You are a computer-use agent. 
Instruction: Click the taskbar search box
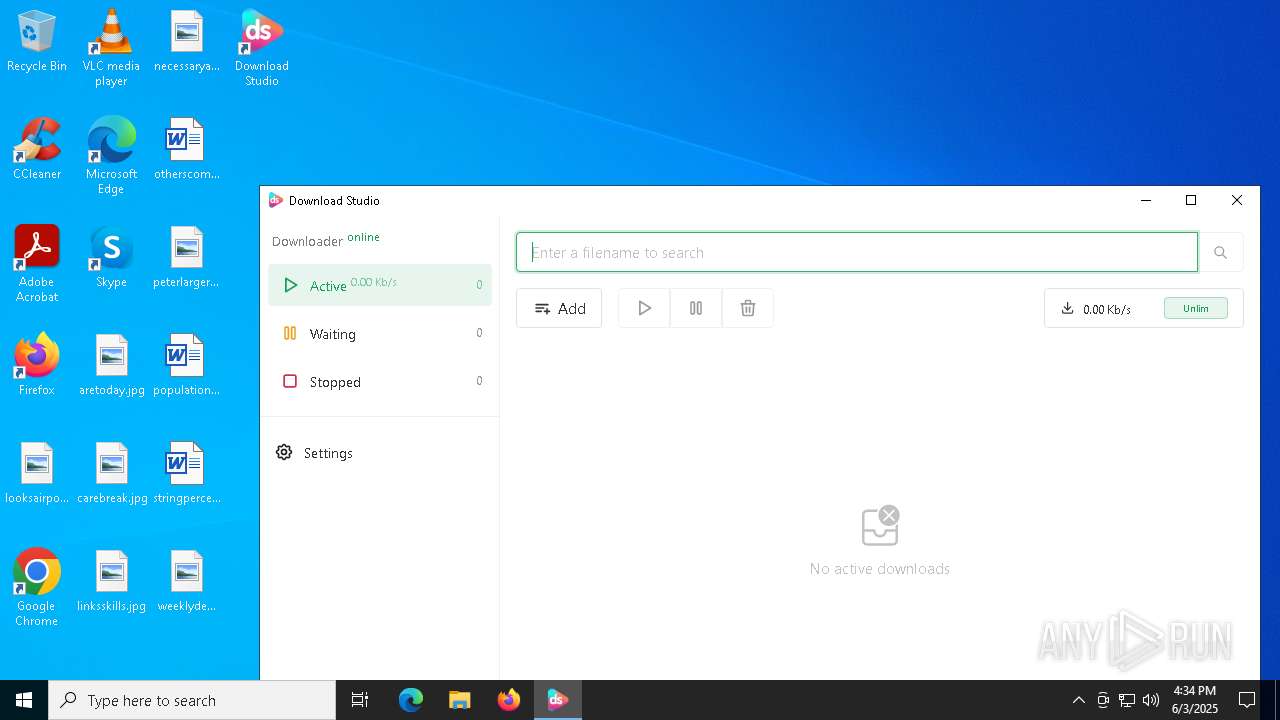click(192, 700)
